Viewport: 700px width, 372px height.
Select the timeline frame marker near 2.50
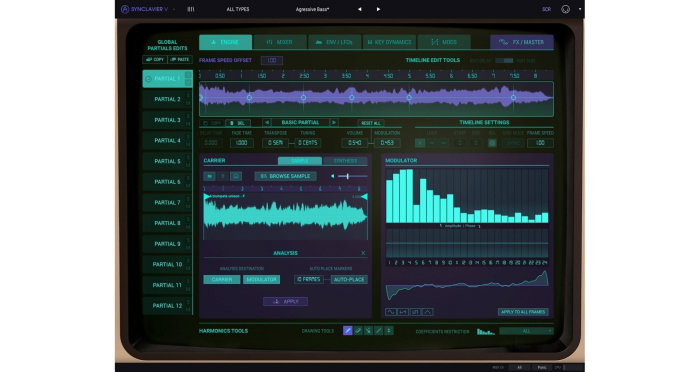point(303,97)
